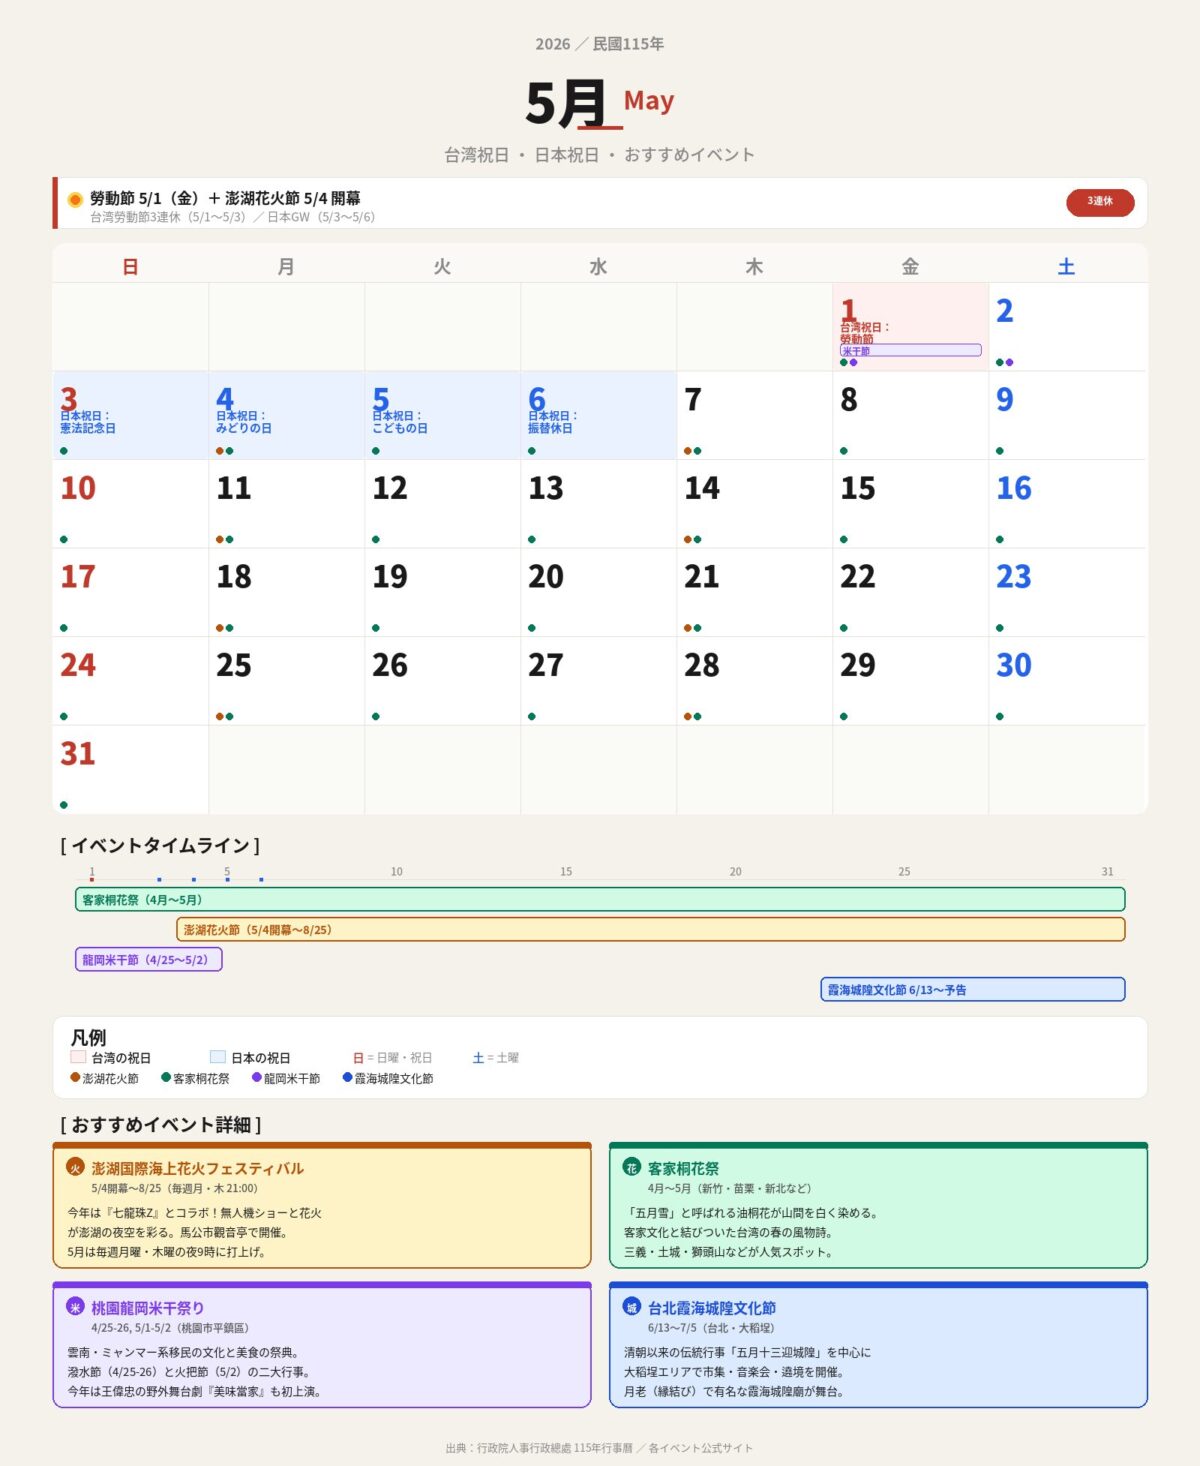Click the blue 霞海城隍文化節 legend dot

click(x=348, y=1078)
